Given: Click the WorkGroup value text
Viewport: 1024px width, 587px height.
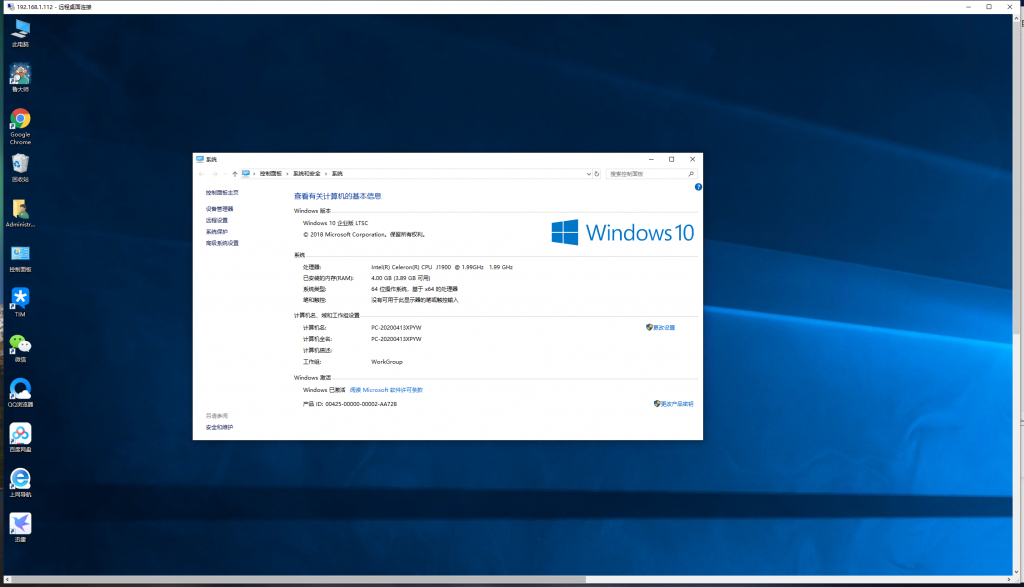Looking at the screenshot, I should 387,362.
